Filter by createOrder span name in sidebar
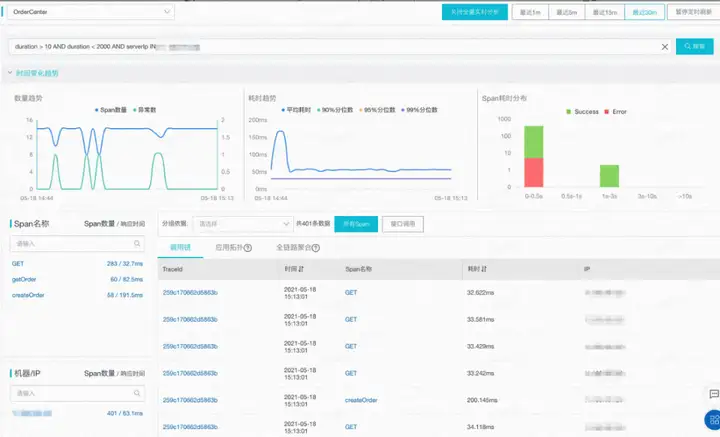The width and height of the screenshot is (720, 437). [28, 295]
